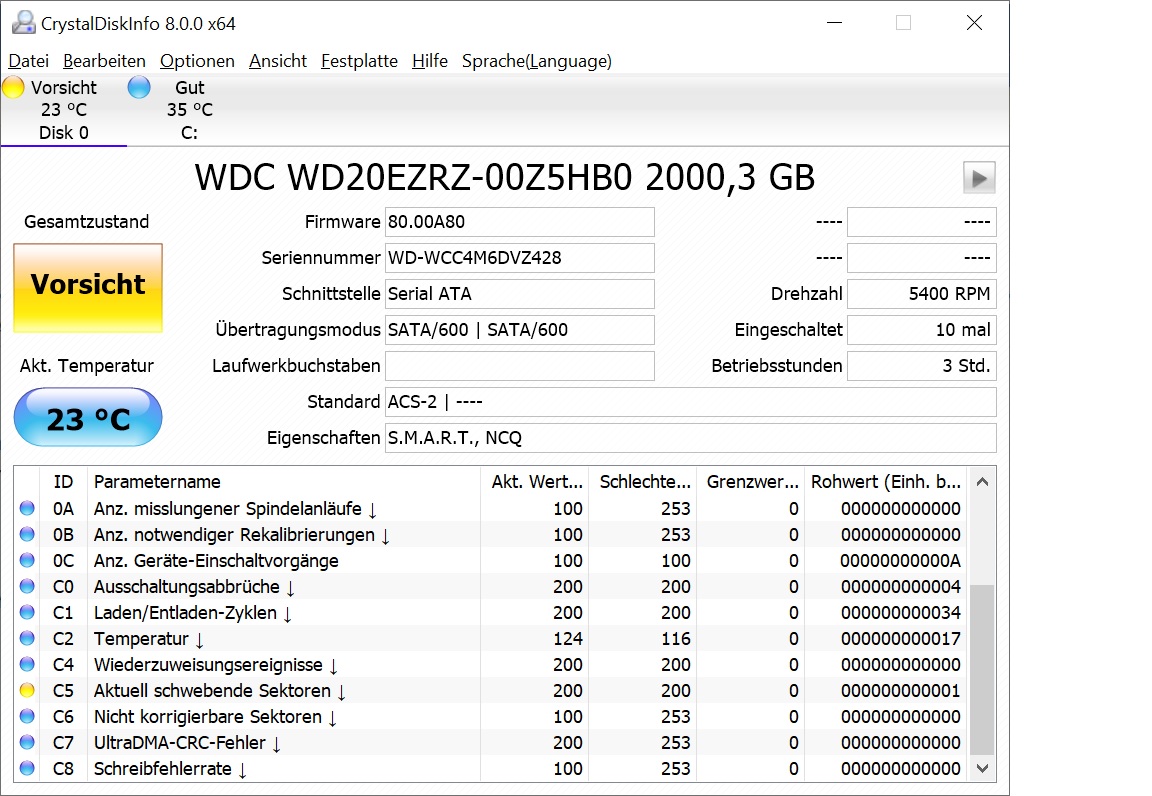This screenshot has height=796, width=1152.
Task: Select the Disk 0 Vorsicht drive tab
Action: (x=64, y=110)
